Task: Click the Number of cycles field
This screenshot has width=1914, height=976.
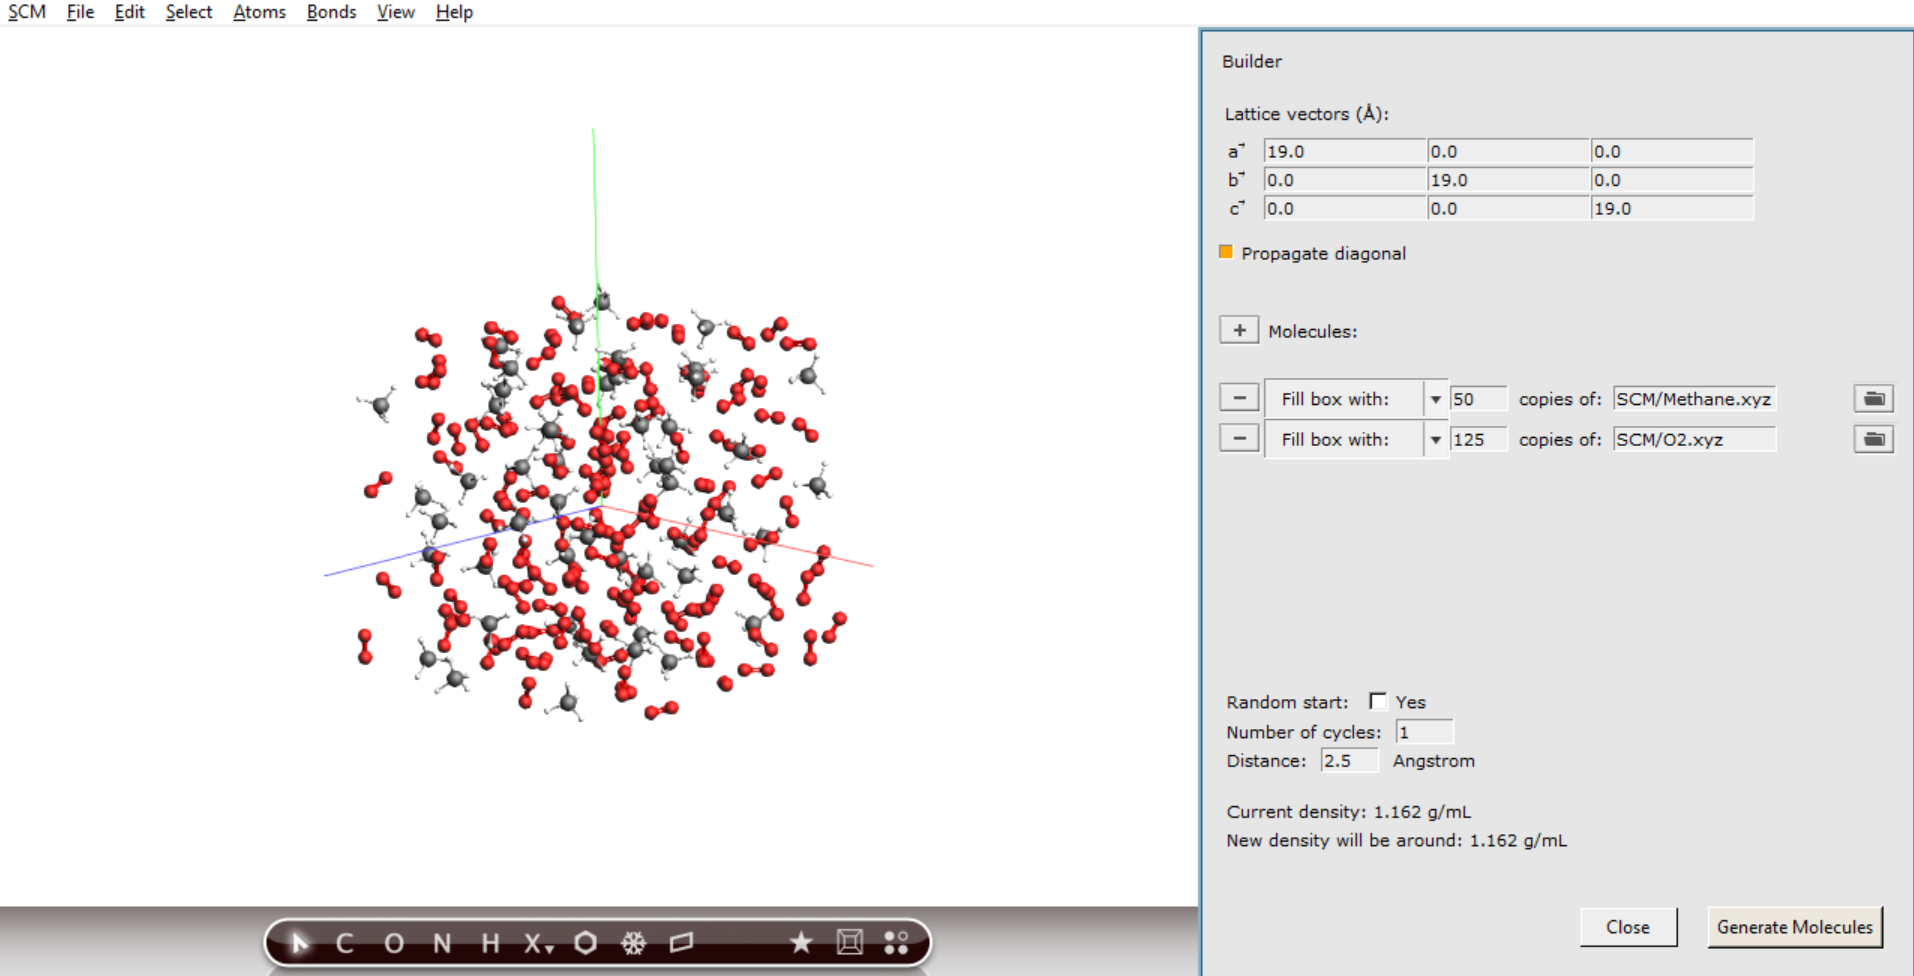Action: [1424, 732]
